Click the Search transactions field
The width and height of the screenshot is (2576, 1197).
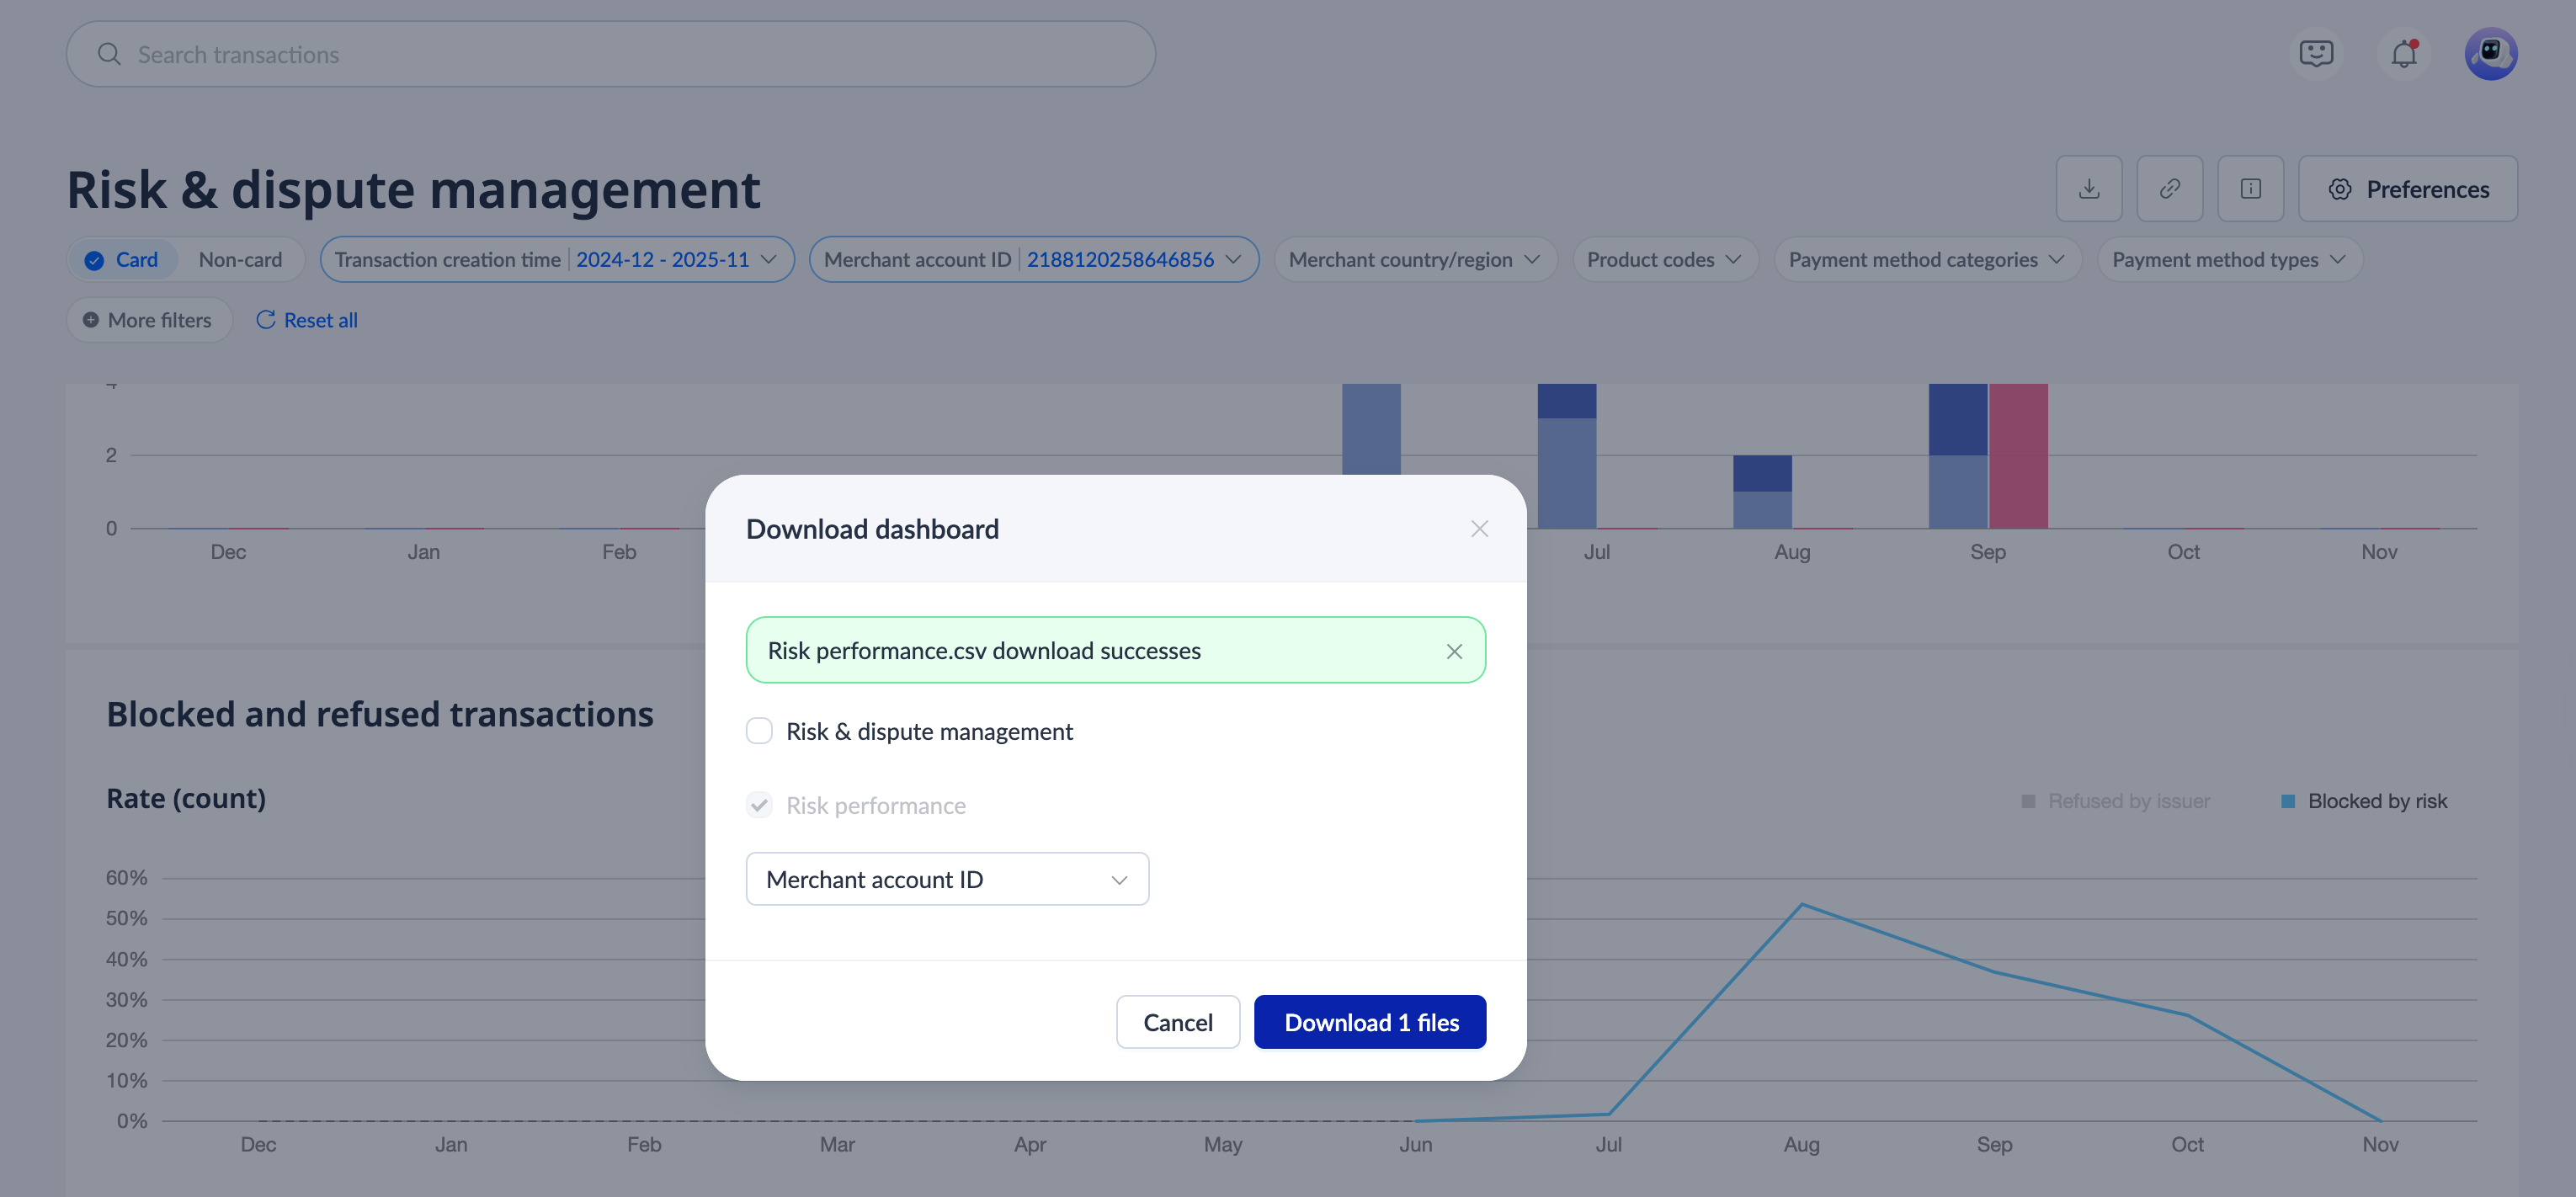(610, 54)
